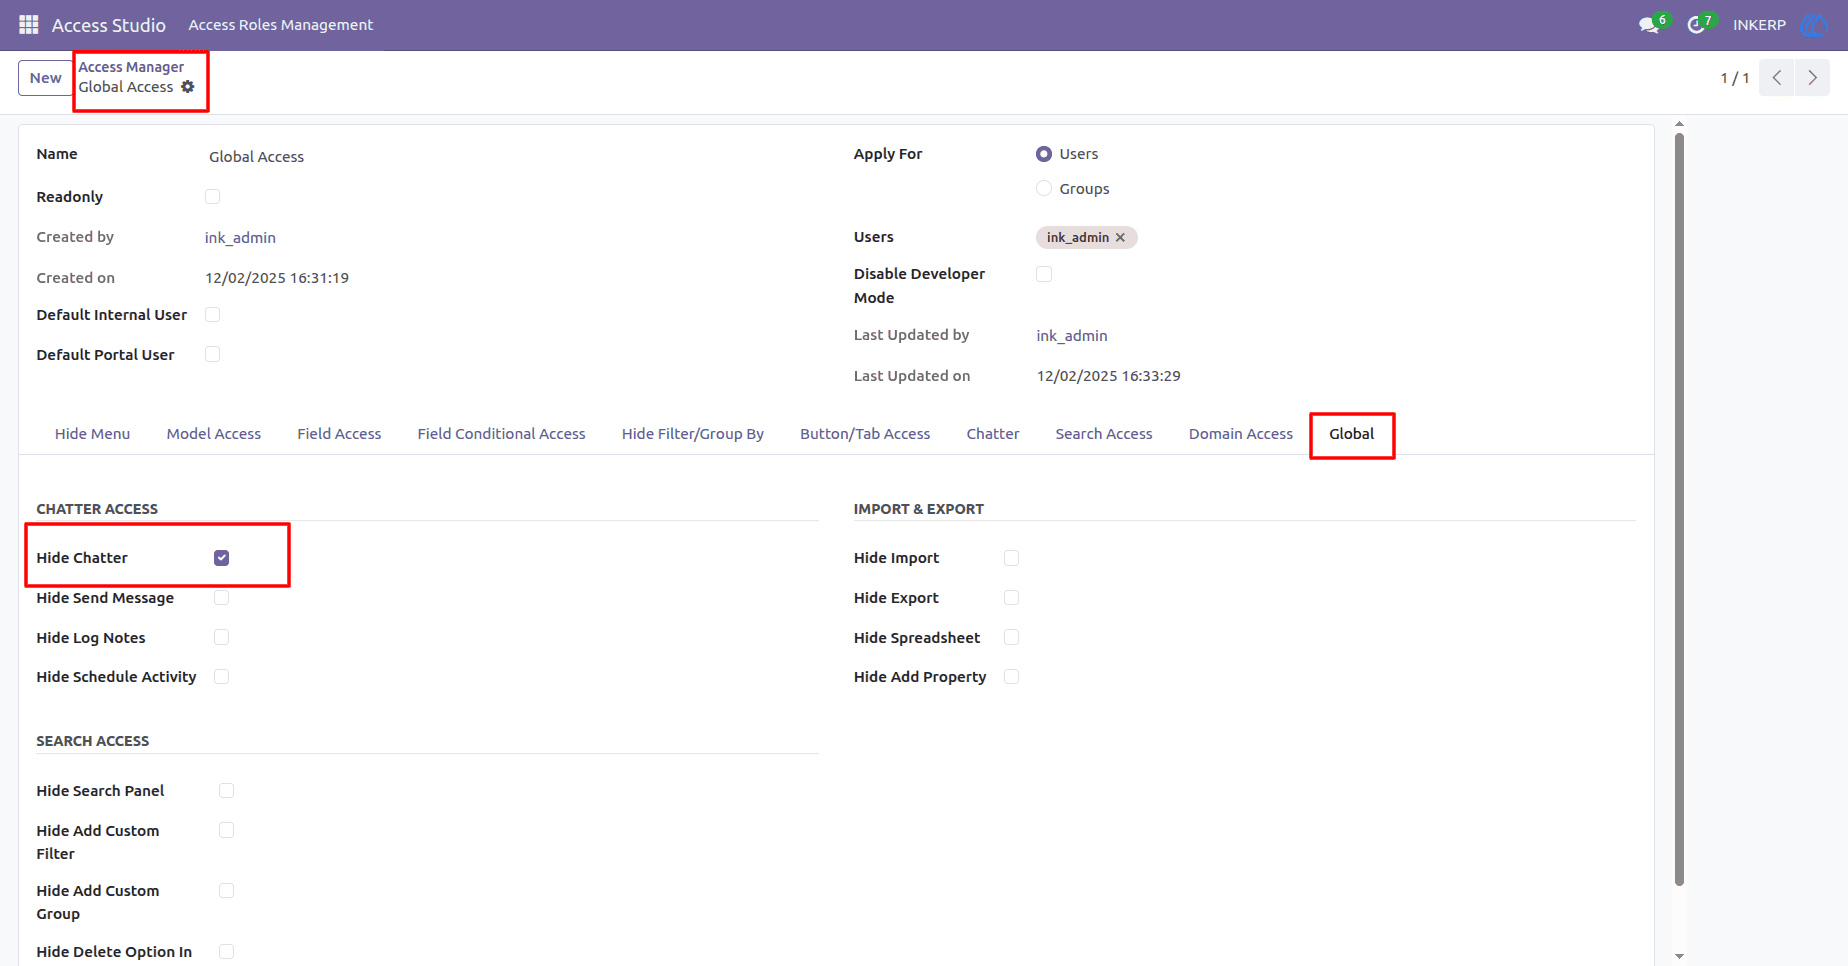Go to previous record arrow
The image size is (1848, 966).
click(1777, 78)
